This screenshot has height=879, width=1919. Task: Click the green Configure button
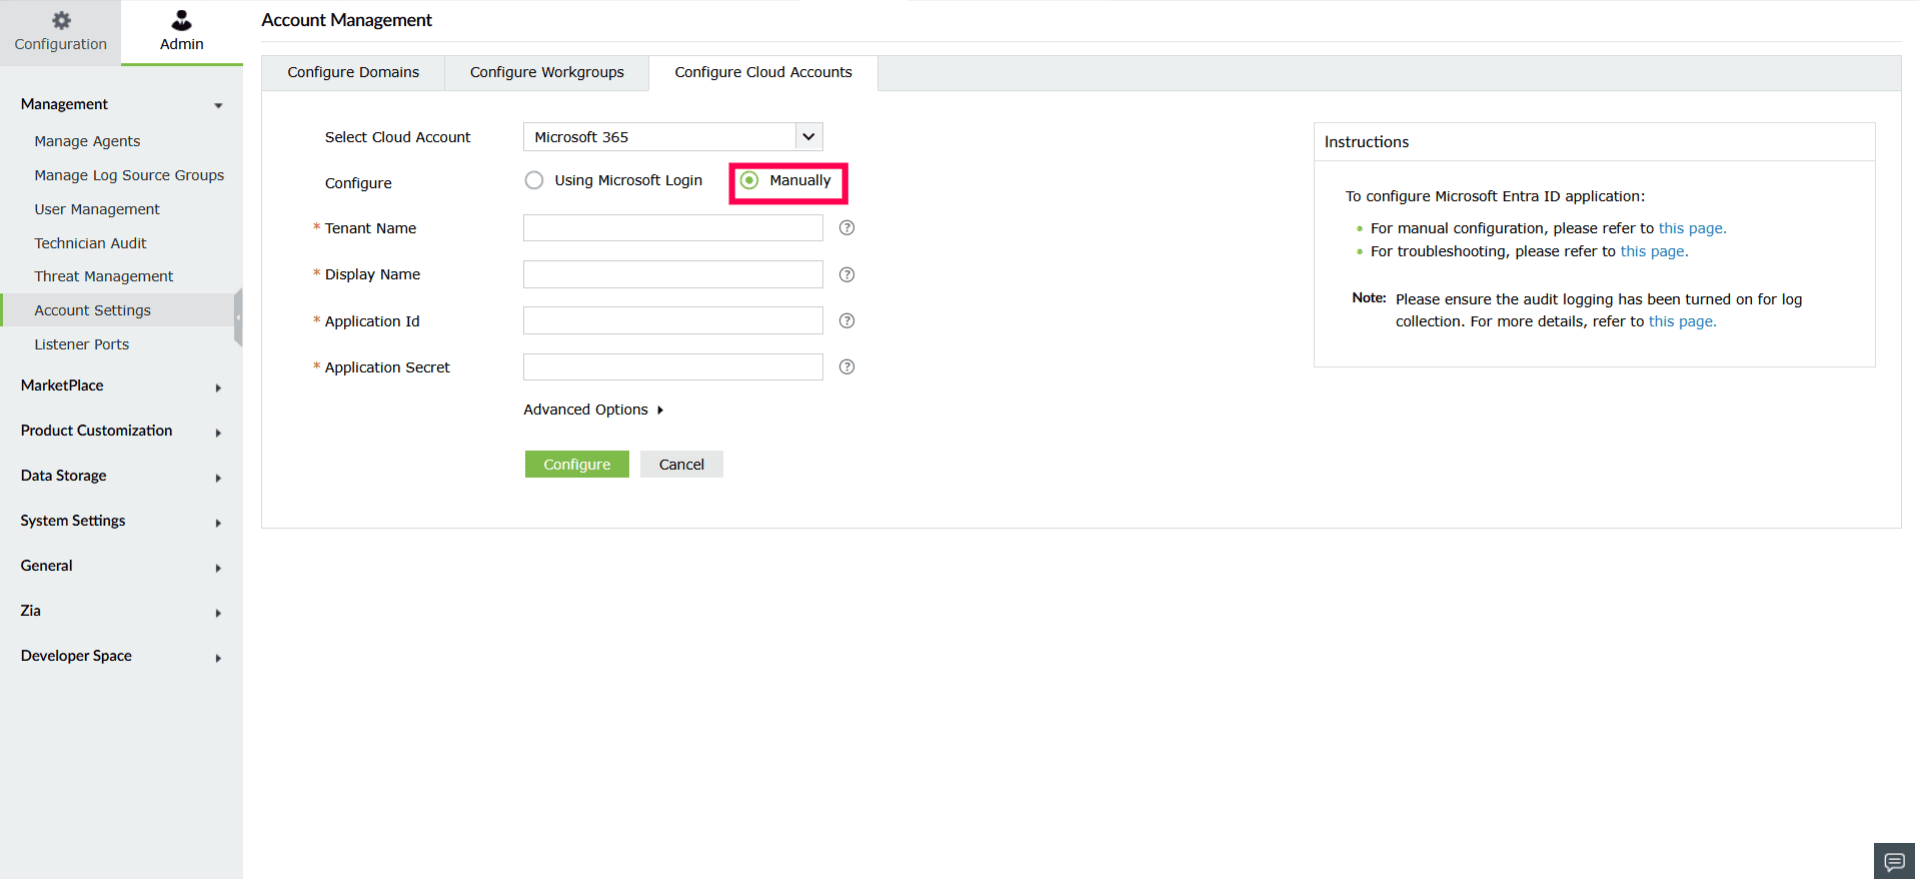pyautogui.click(x=577, y=464)
